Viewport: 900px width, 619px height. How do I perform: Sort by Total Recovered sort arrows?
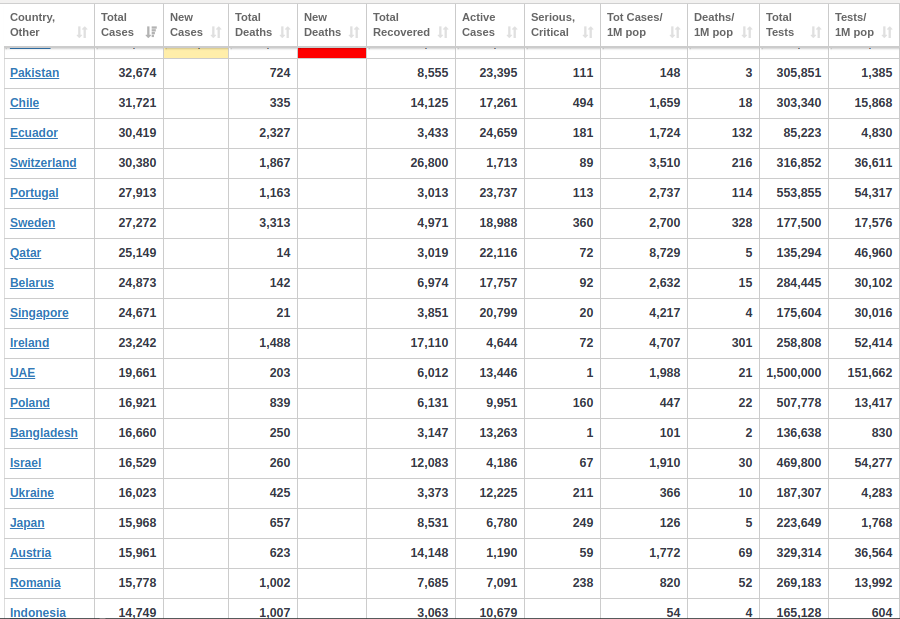(443, 32)
